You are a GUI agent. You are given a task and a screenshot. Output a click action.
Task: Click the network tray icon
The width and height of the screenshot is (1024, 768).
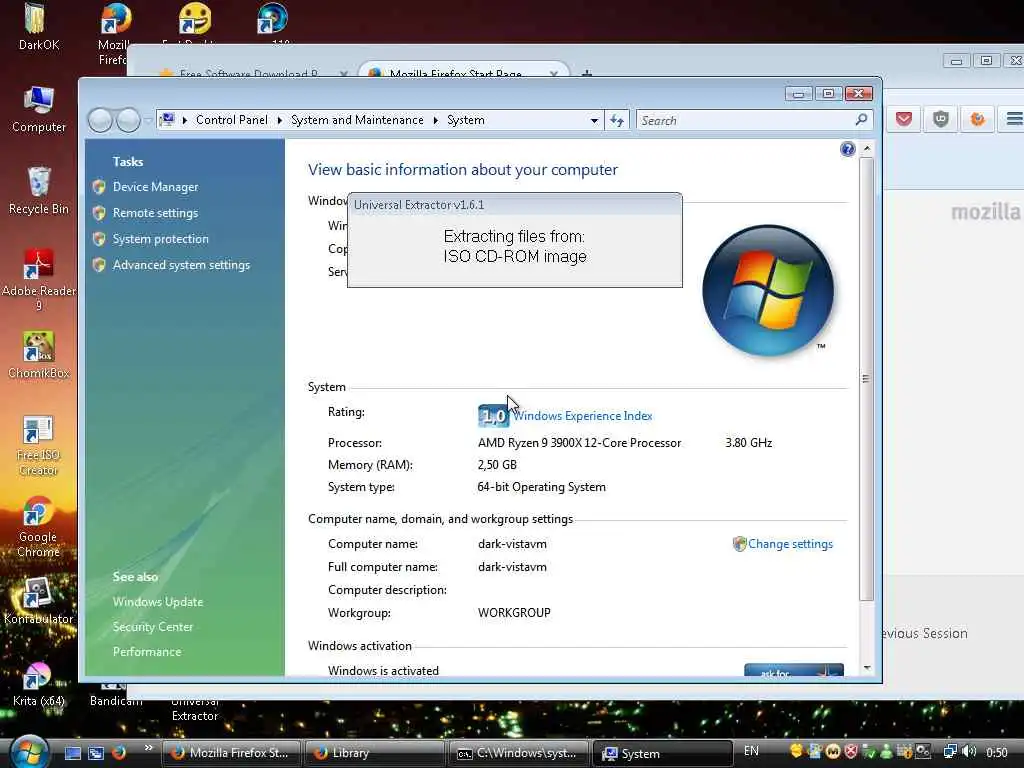click(950, 752)
